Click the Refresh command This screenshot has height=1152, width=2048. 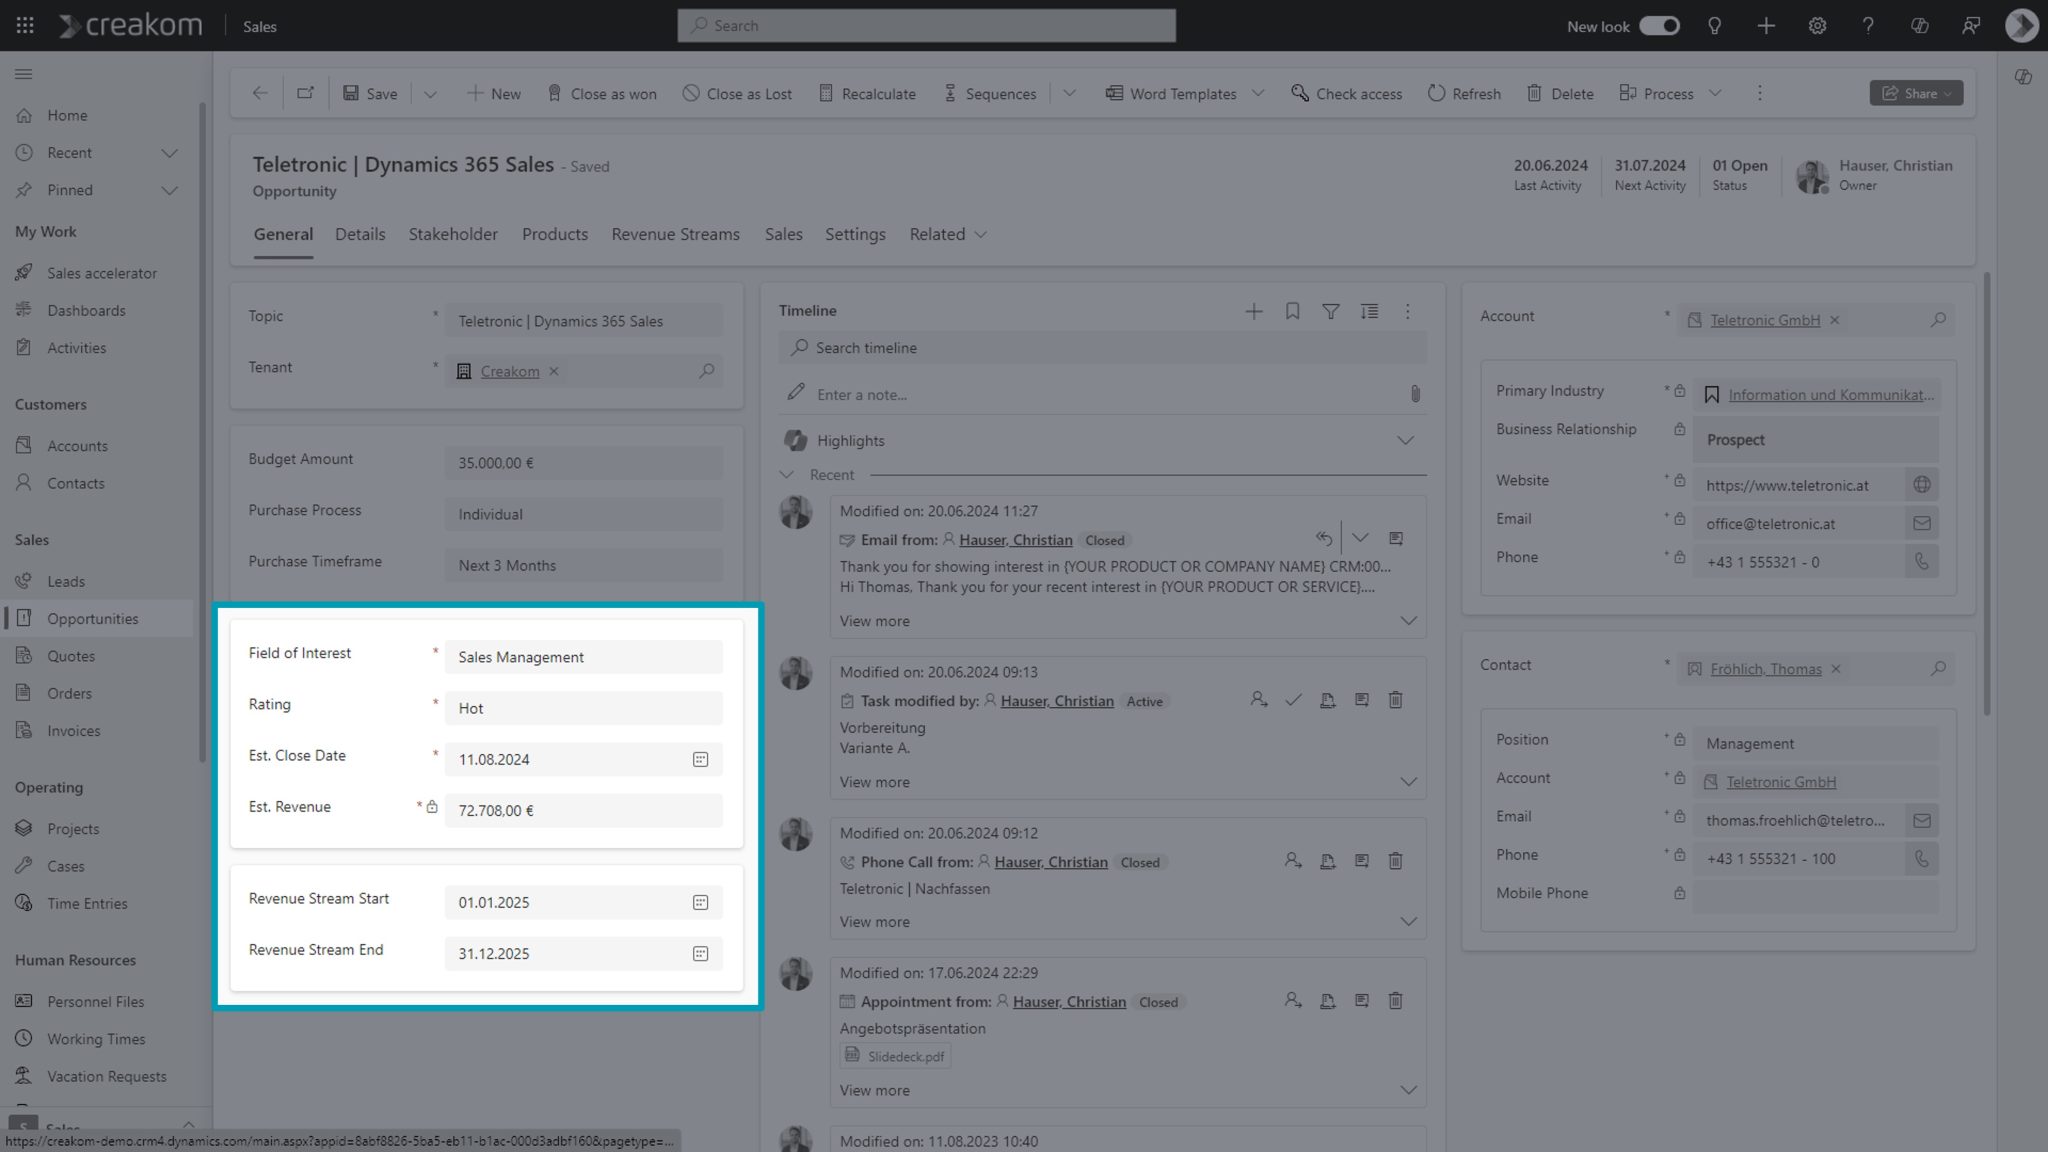click(1464, 93)
